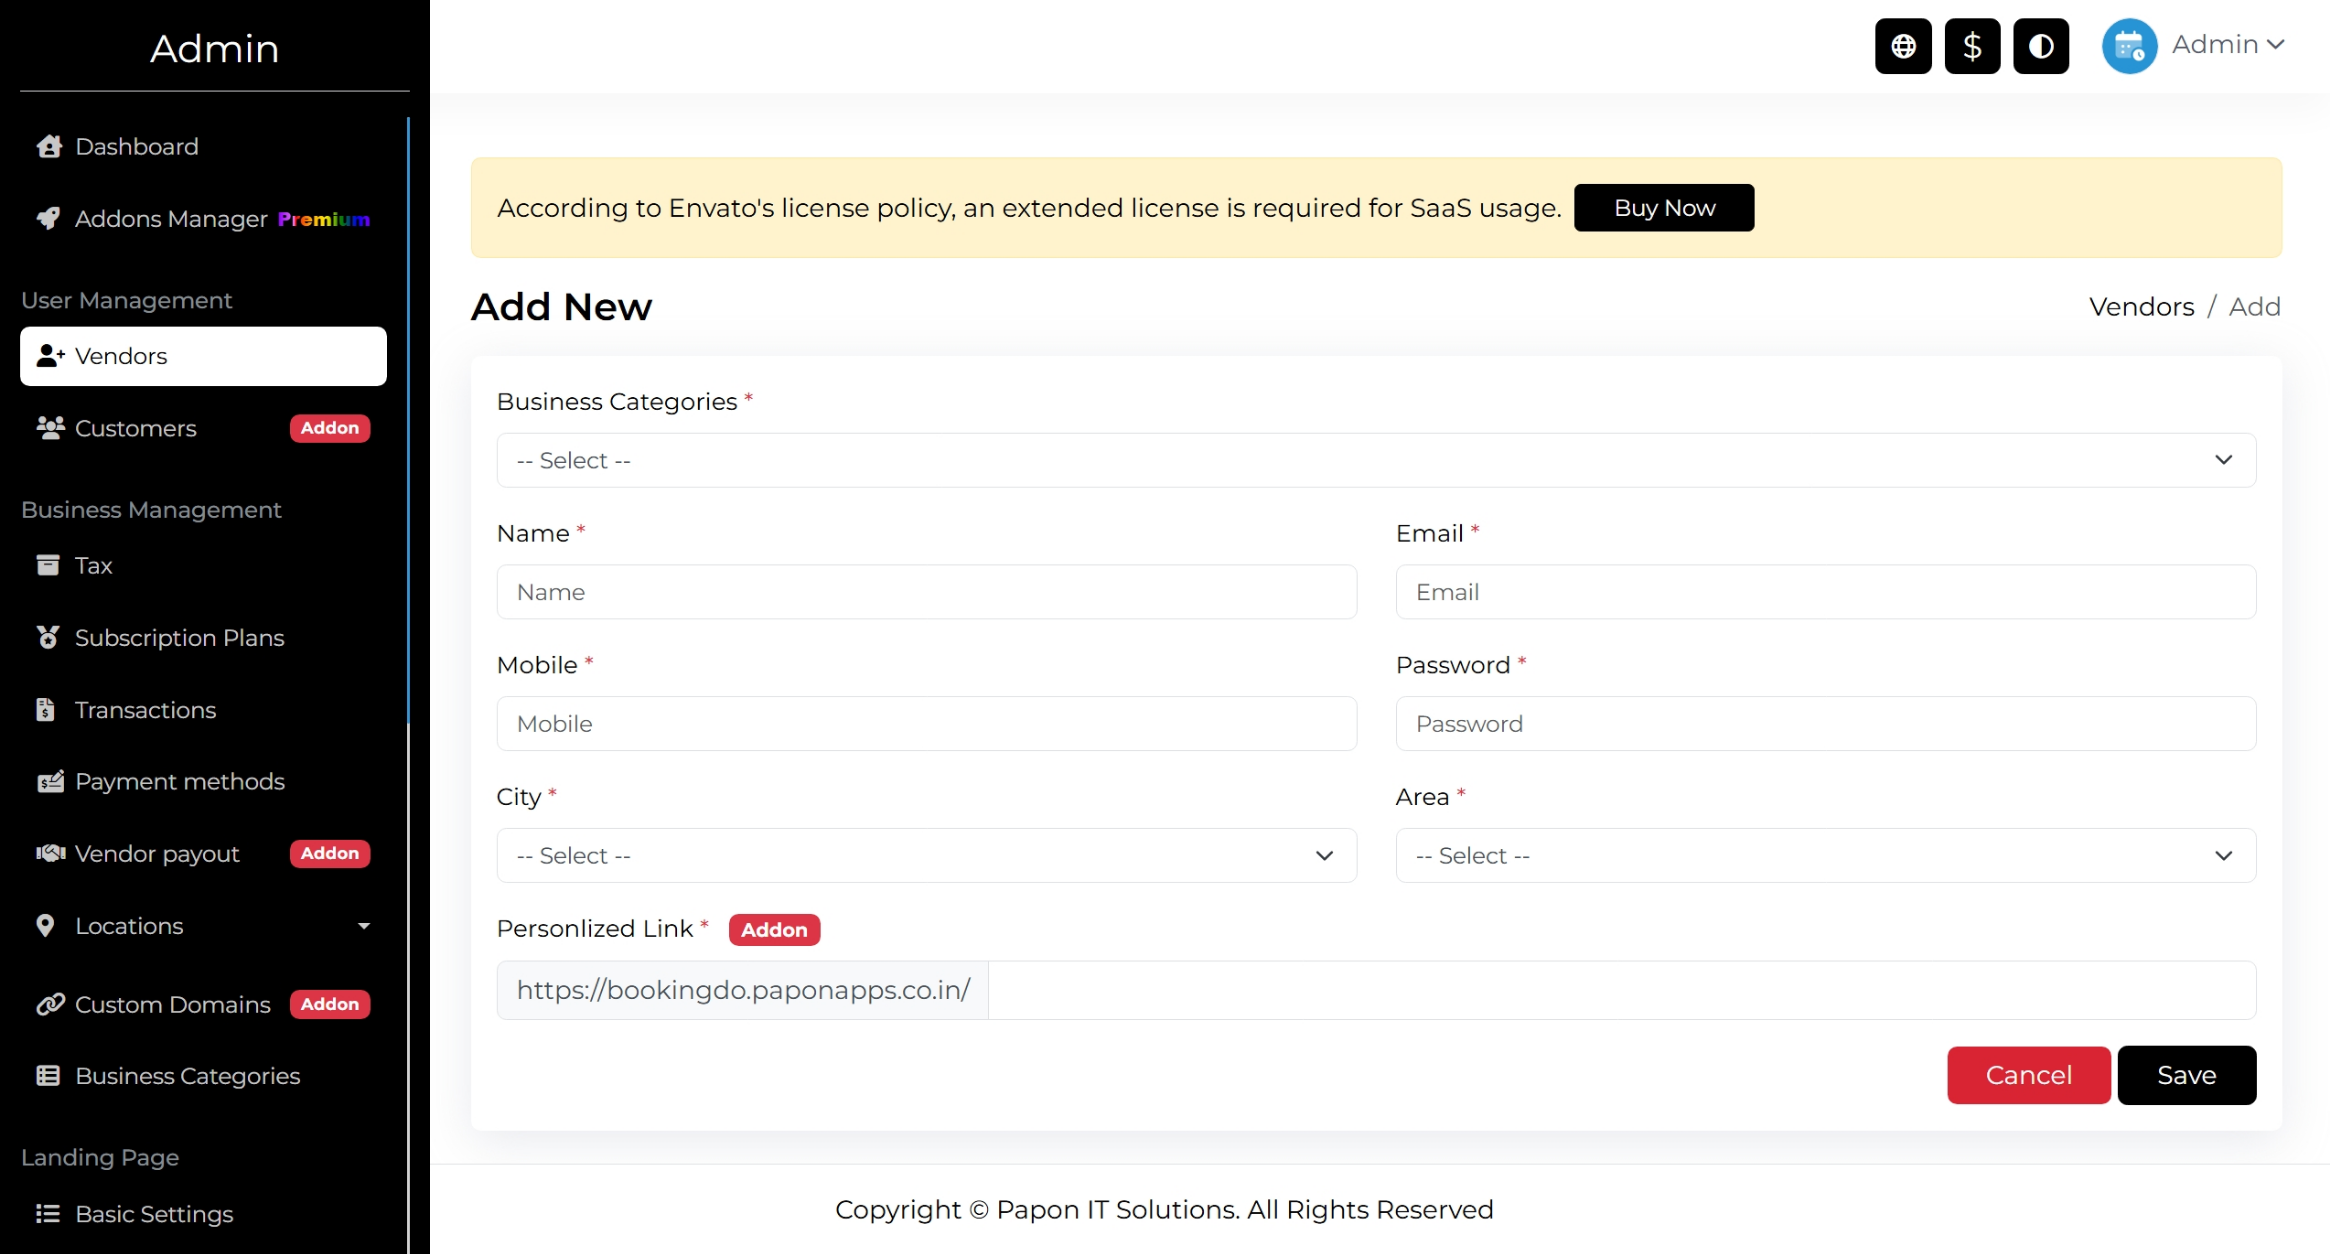This screenshot has height=1254, width=2330.
Task: Open the Area select dropdown
Action: click(1825, 856)
